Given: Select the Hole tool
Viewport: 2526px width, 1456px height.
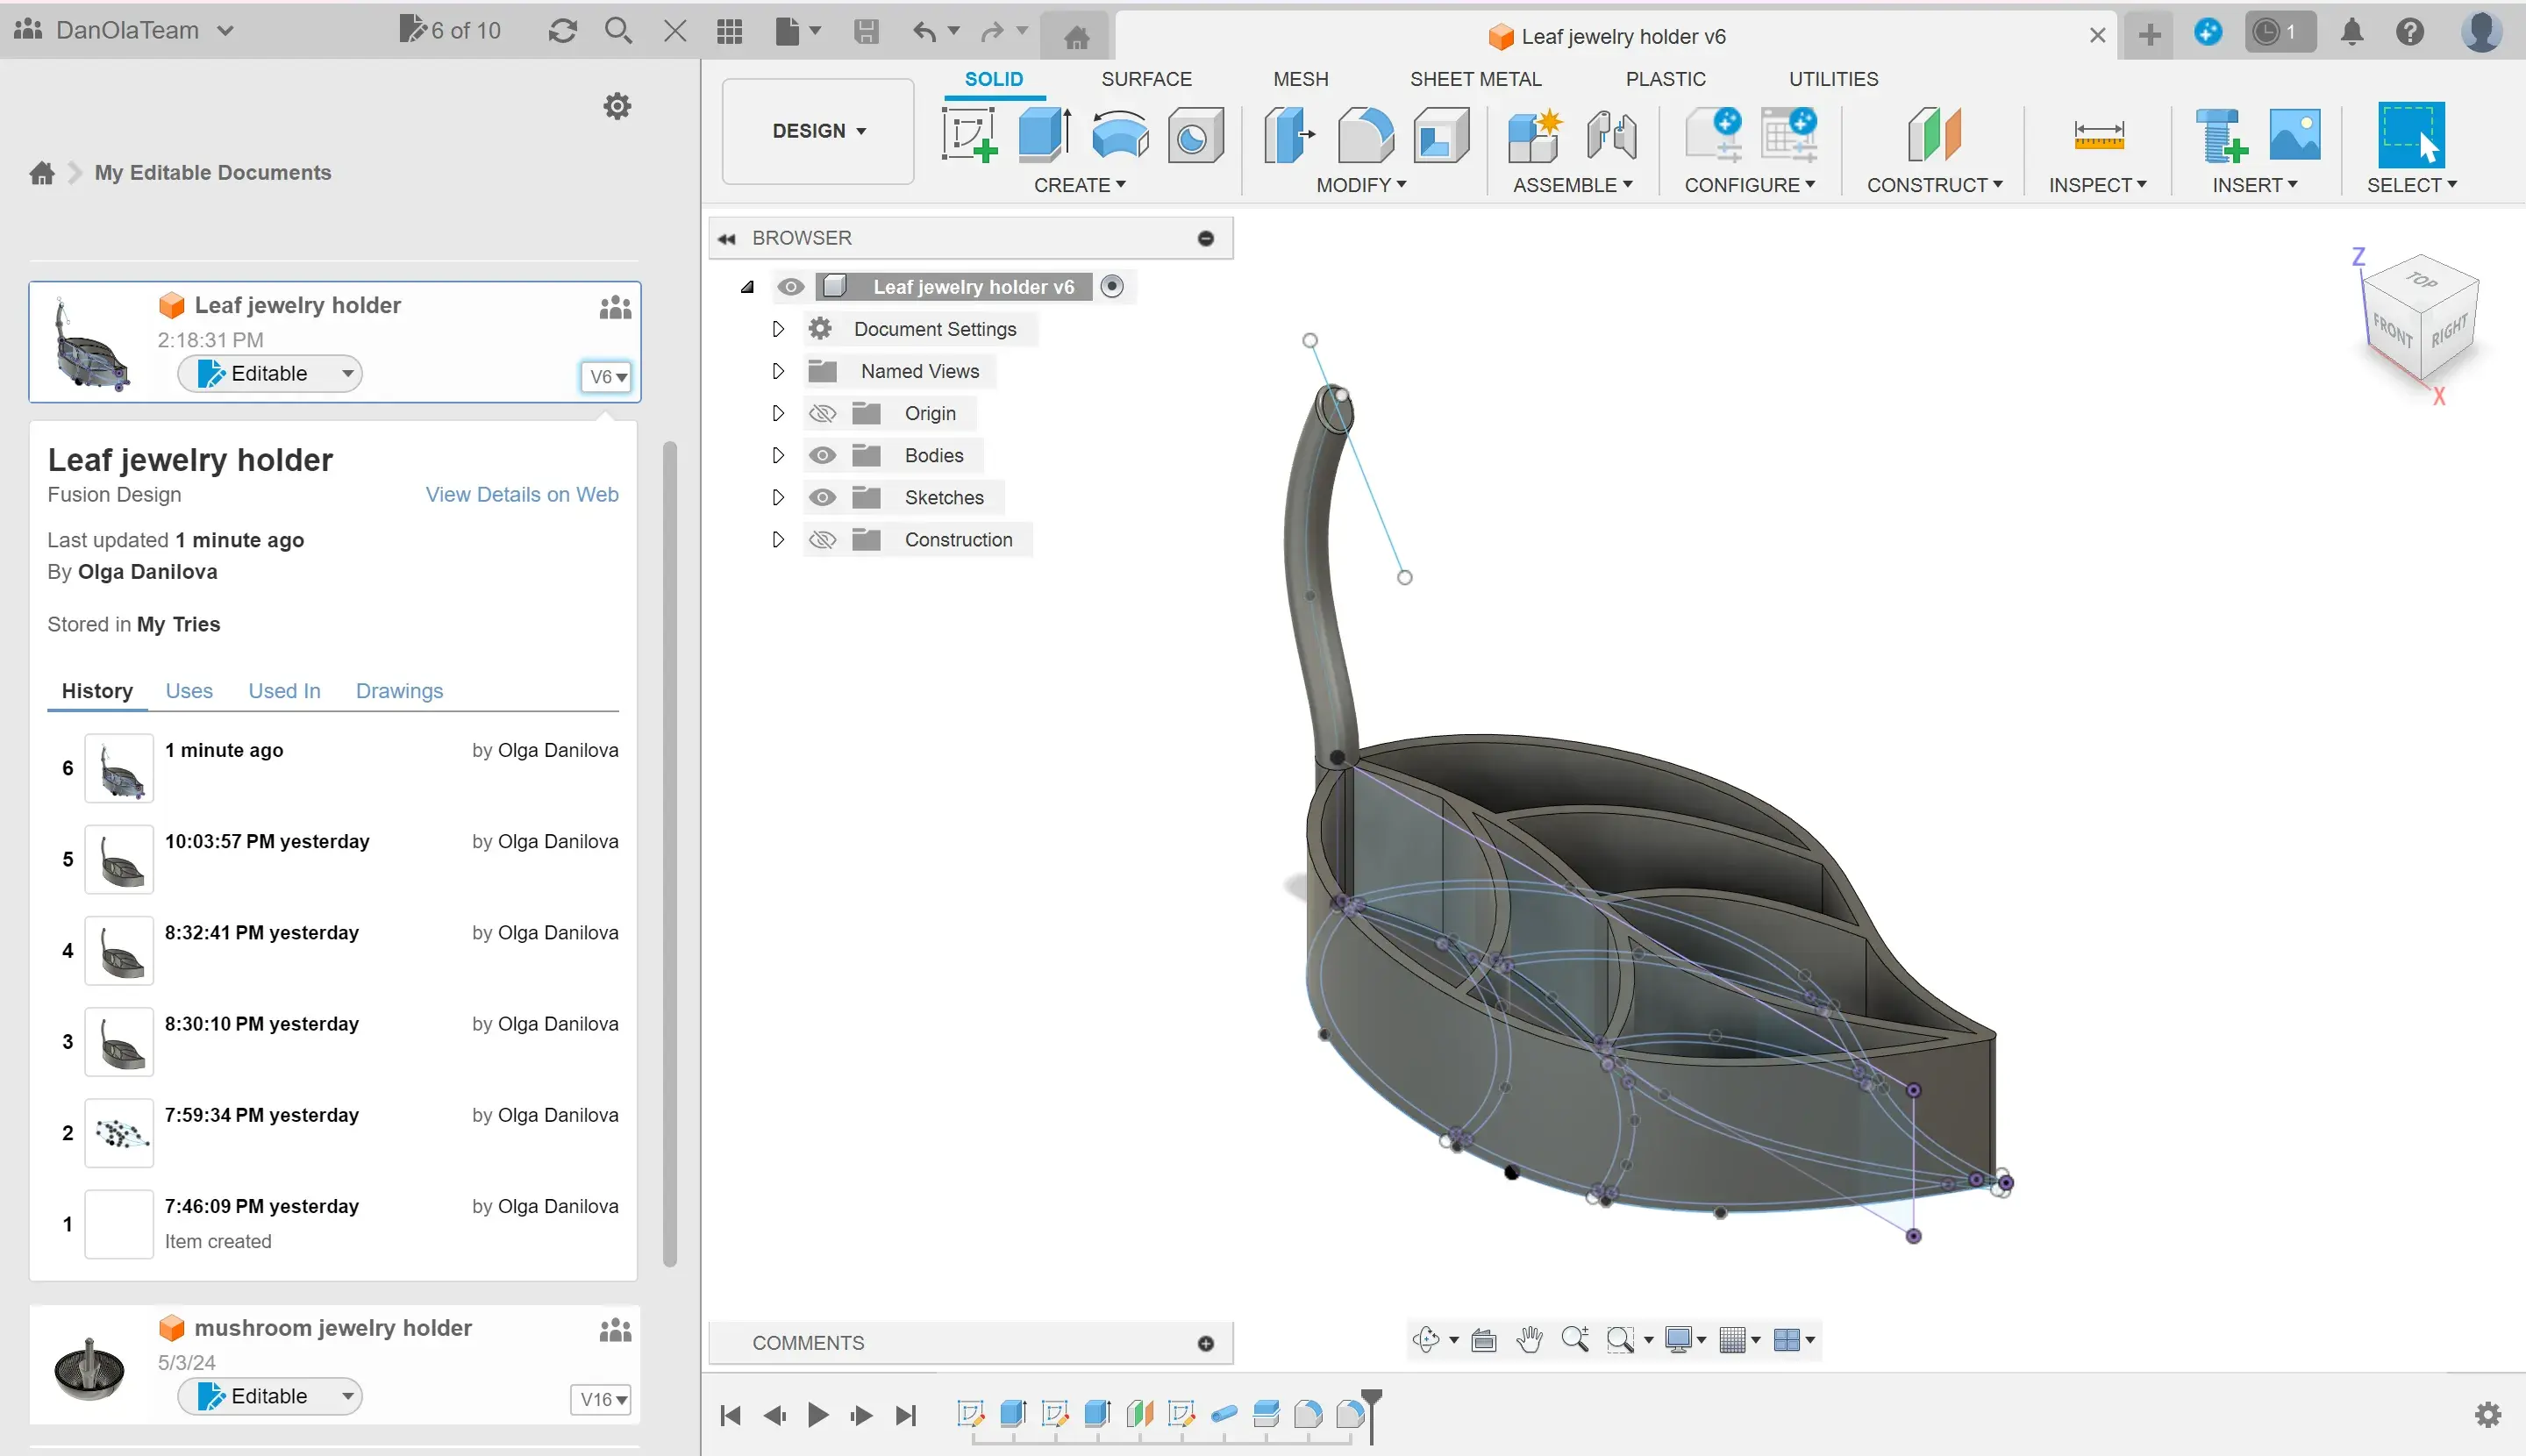Looking at the screenshot, I should [1195, 135].
